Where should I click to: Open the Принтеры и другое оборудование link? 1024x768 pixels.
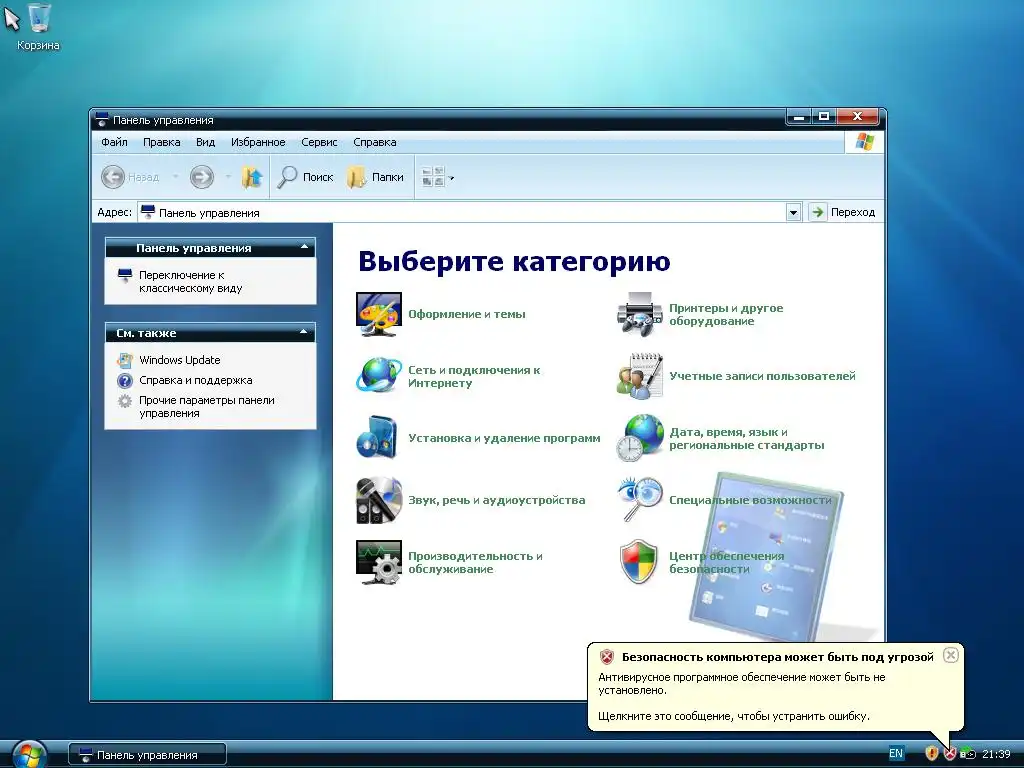pyautogui.click(x=726, y=314)
